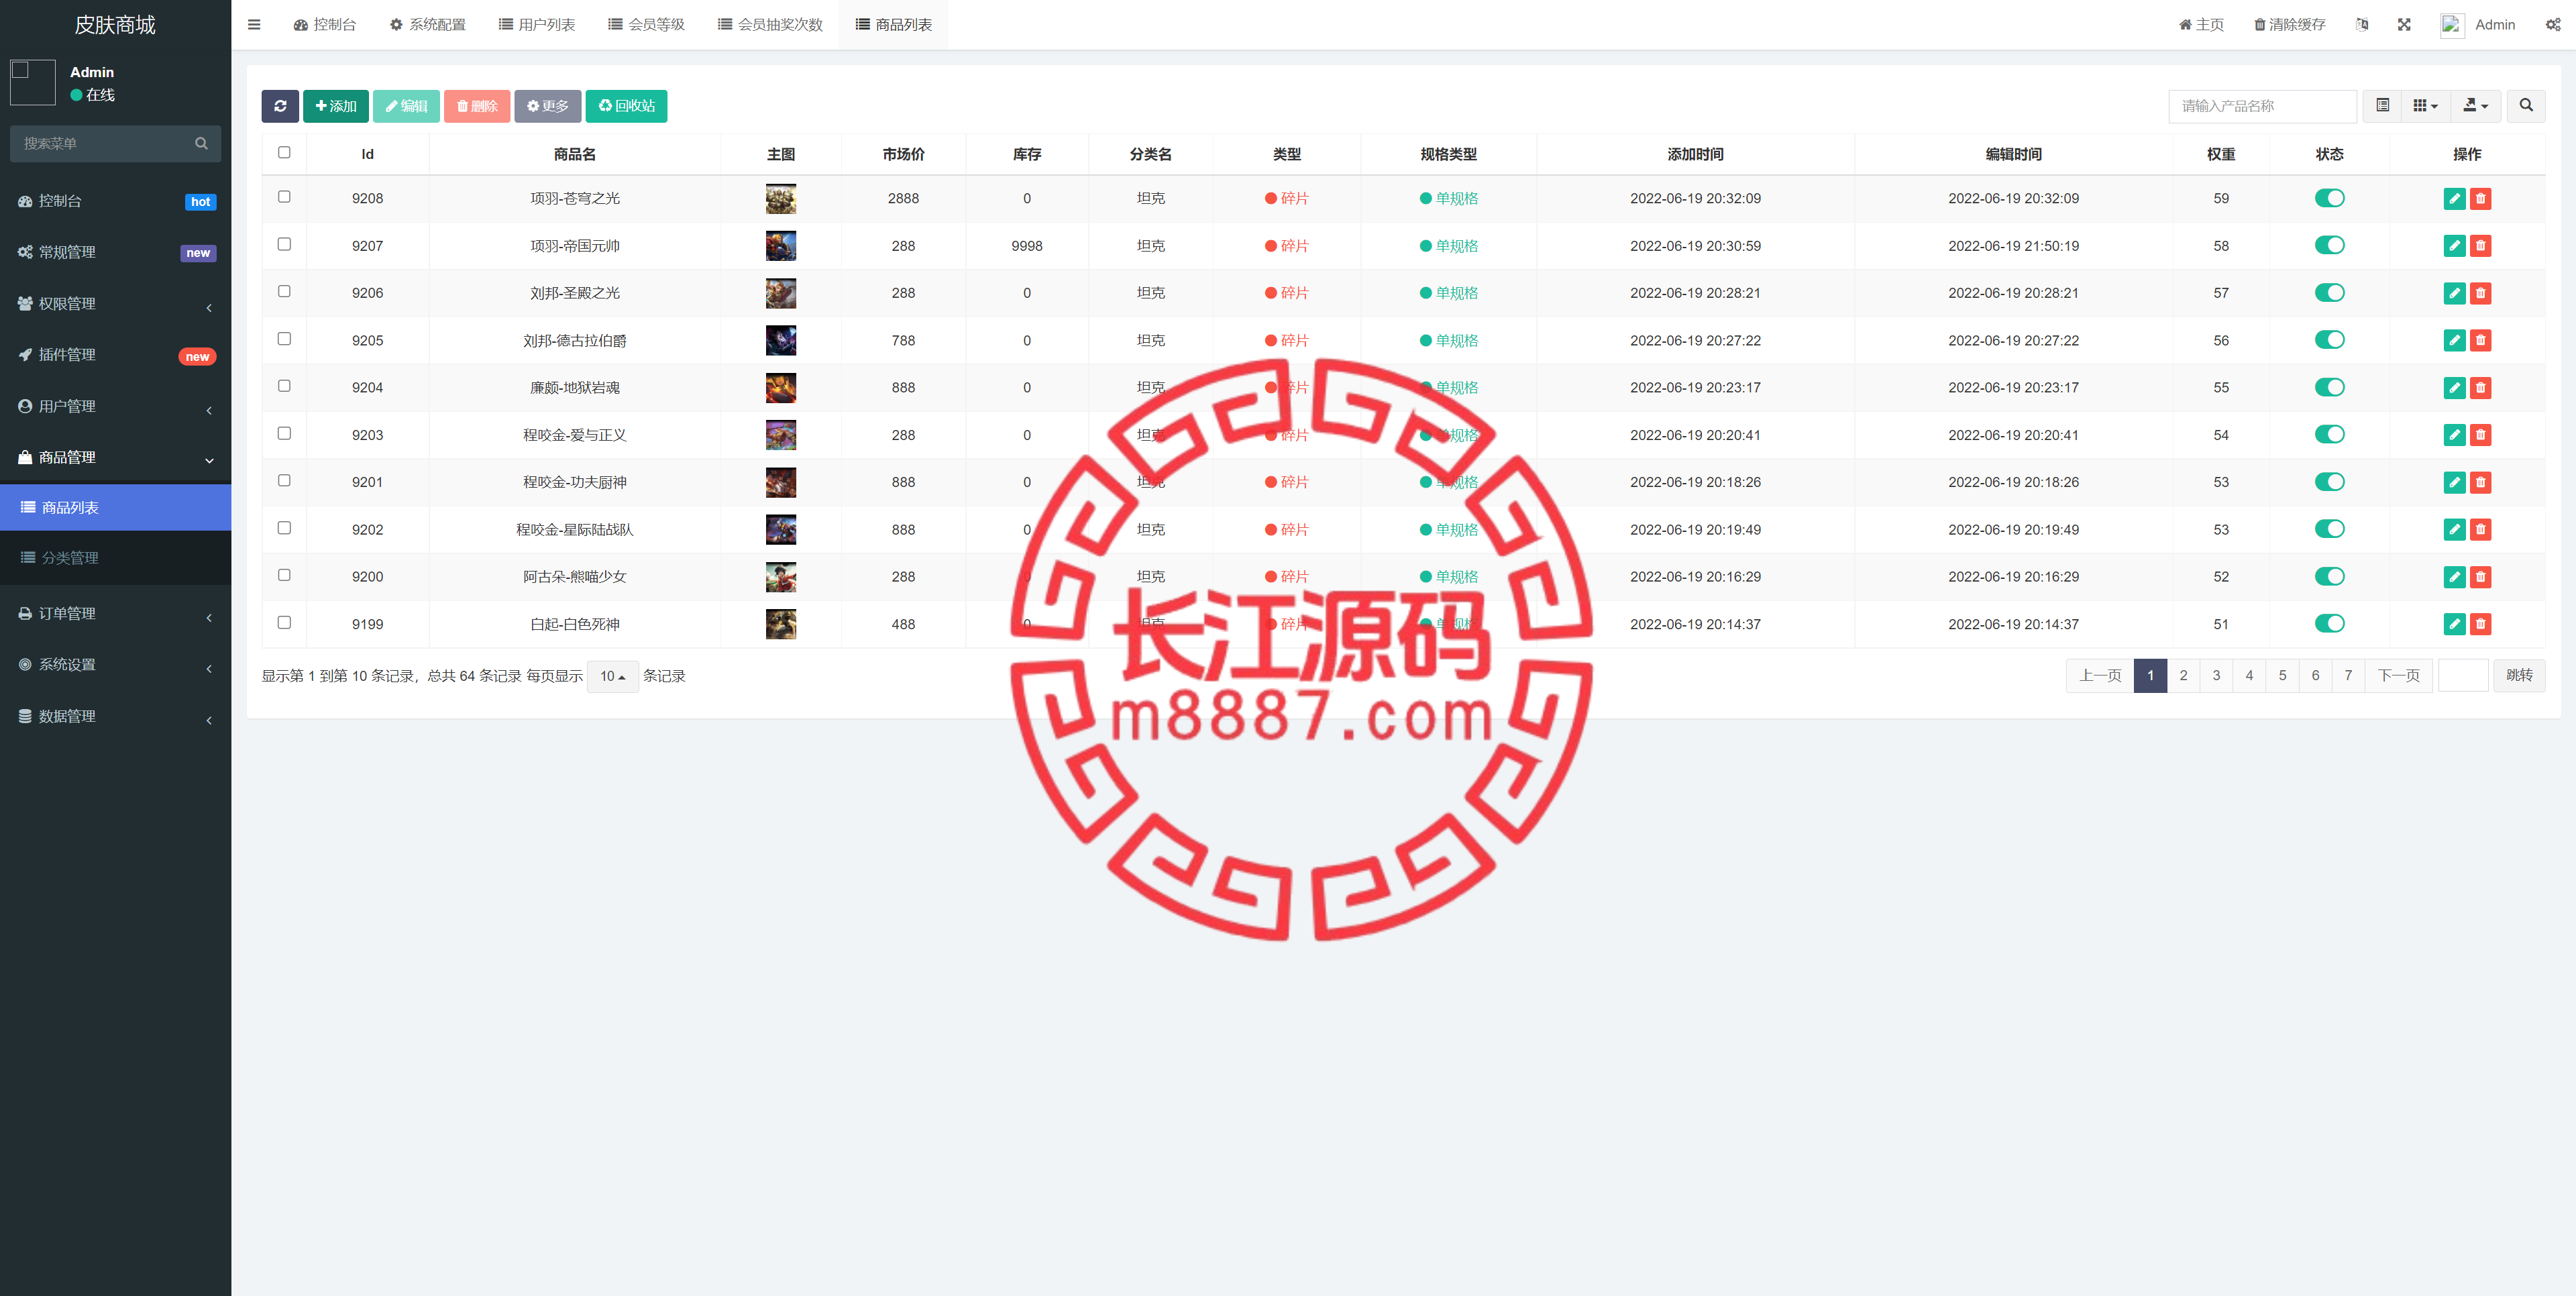This screenshot has width=2576, height=1296.
Task: Click Admin avatar image in top header
Action: [x=2452, y=25]
